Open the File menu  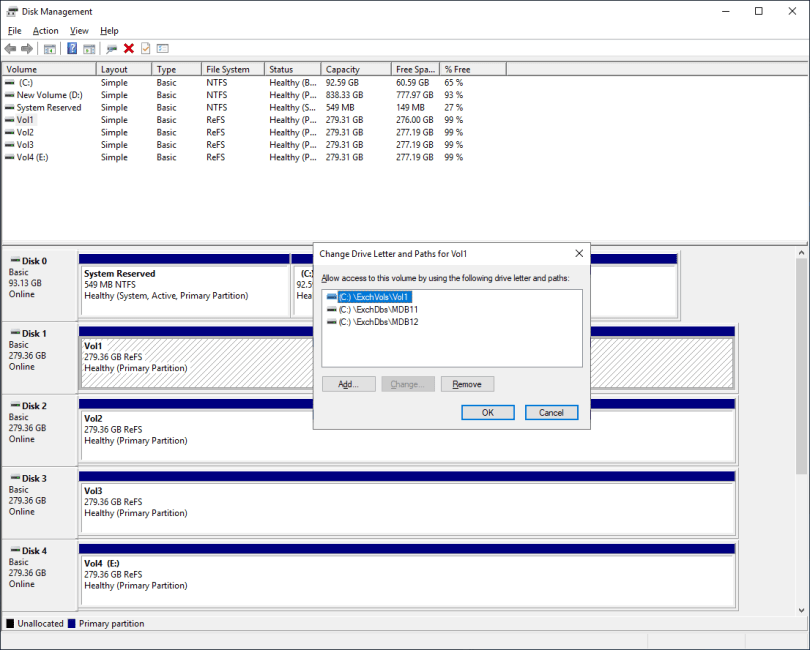click(x=14, y=31)
